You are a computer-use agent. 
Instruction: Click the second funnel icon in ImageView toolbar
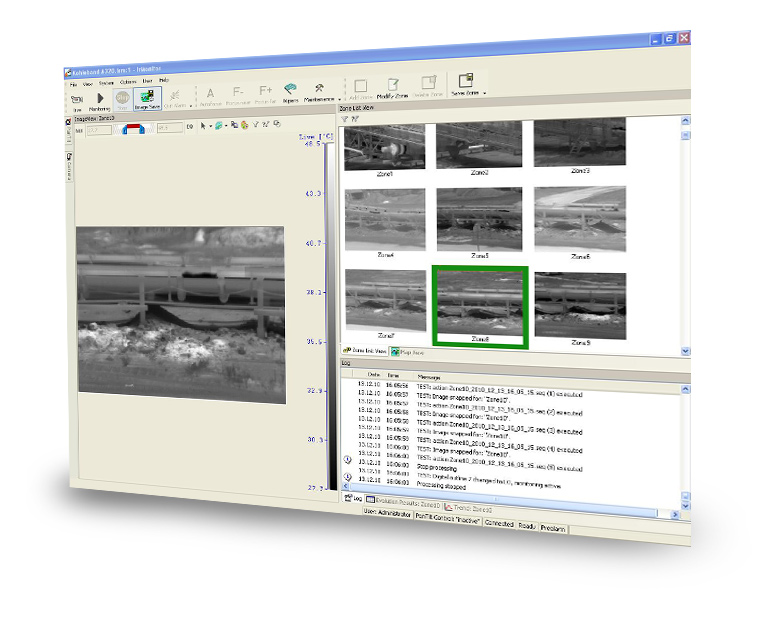point(266,124)
